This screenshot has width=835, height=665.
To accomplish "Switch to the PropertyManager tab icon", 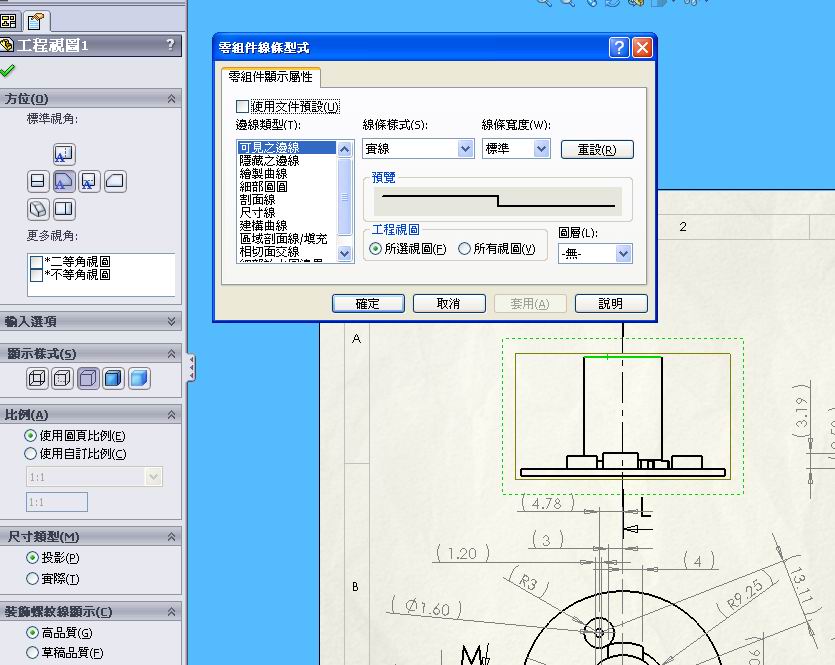I will pyautogui.click(x=36, y=21).
